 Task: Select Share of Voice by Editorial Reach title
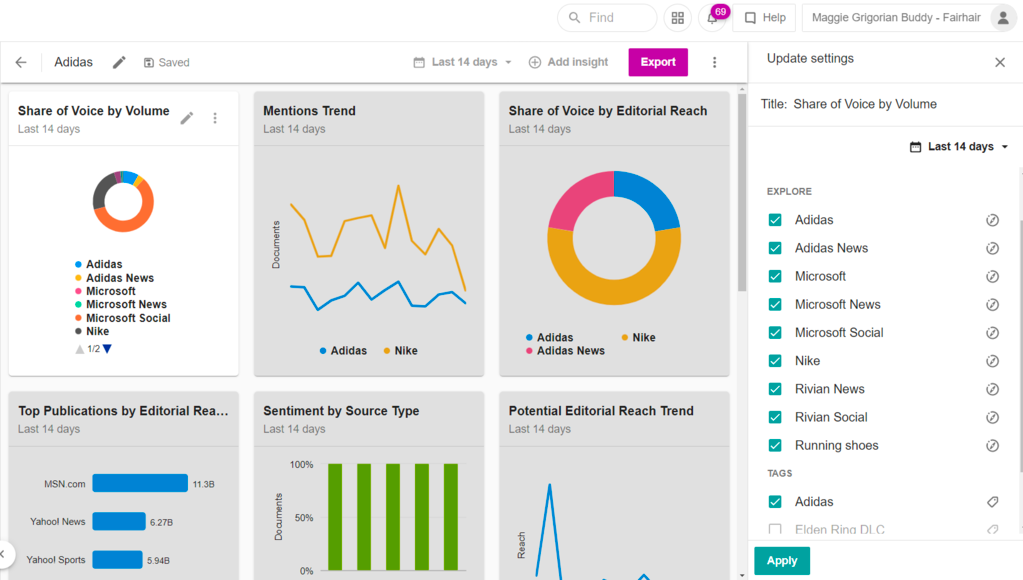pos(607,111)
